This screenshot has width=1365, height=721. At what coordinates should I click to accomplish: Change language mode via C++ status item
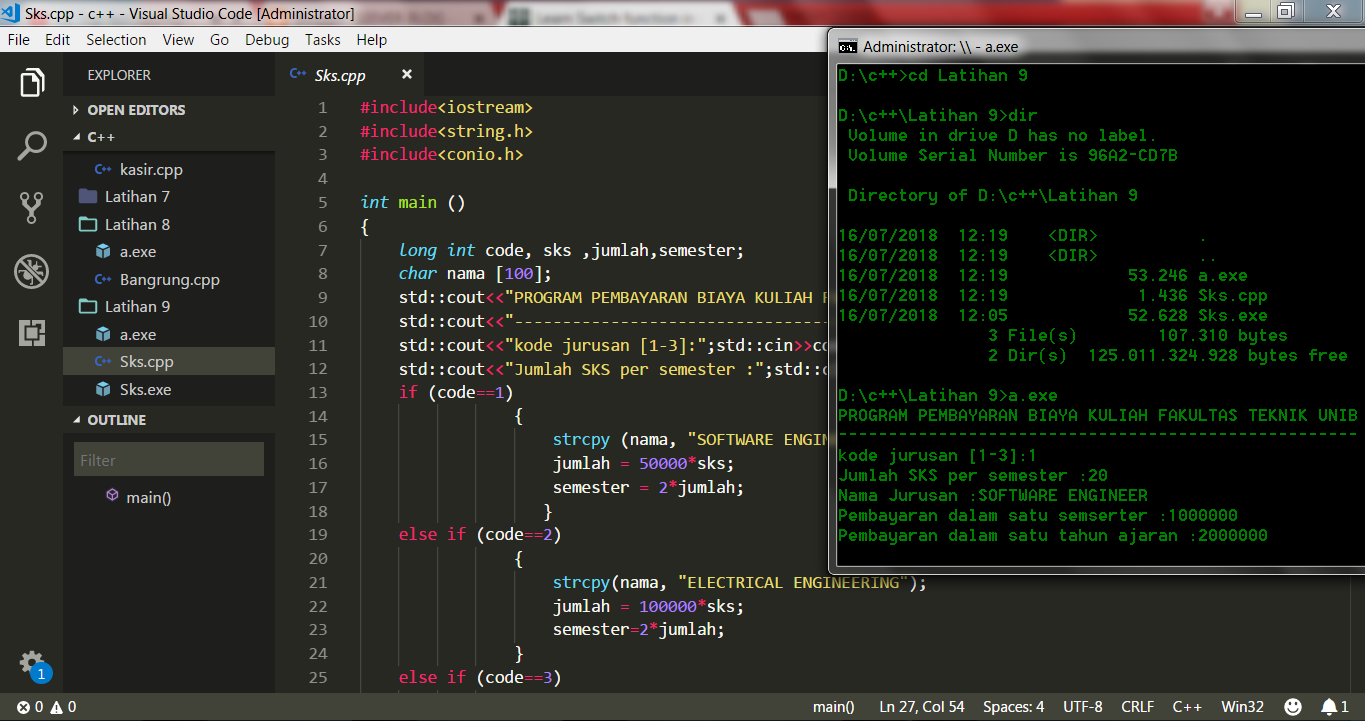point(1187,707)
